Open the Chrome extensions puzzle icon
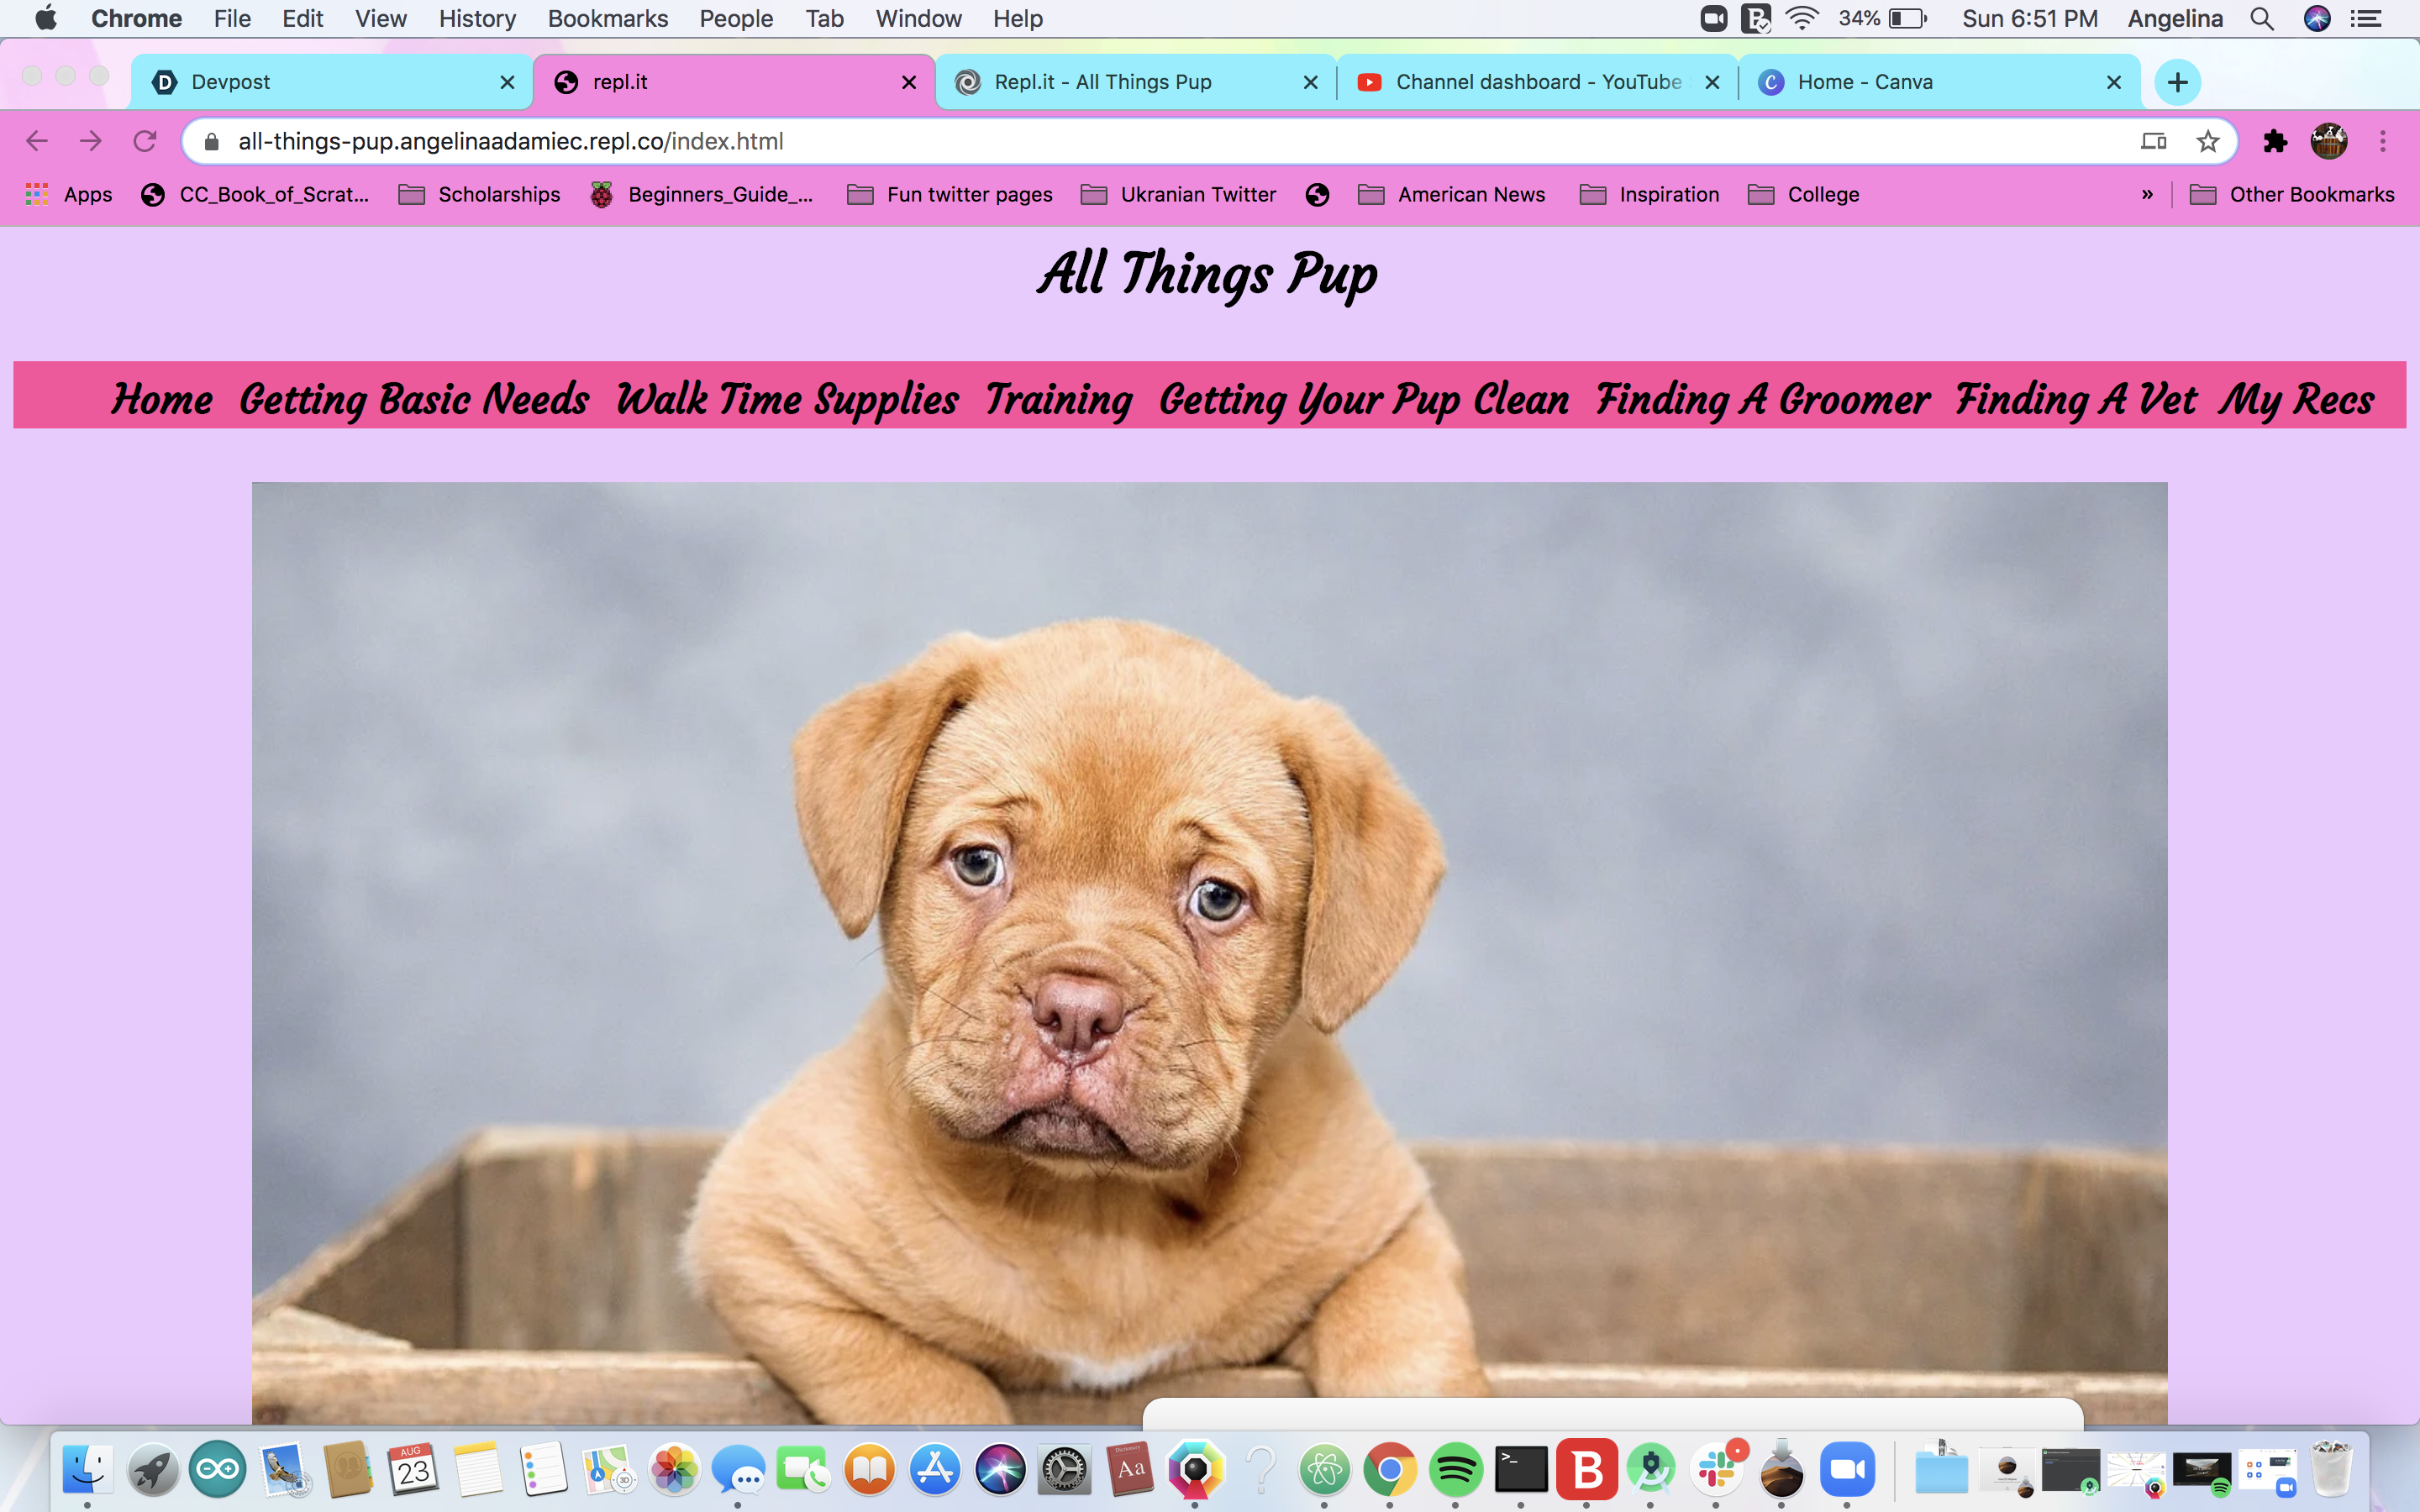Screen dimensions: 2420x1512 2275,141
